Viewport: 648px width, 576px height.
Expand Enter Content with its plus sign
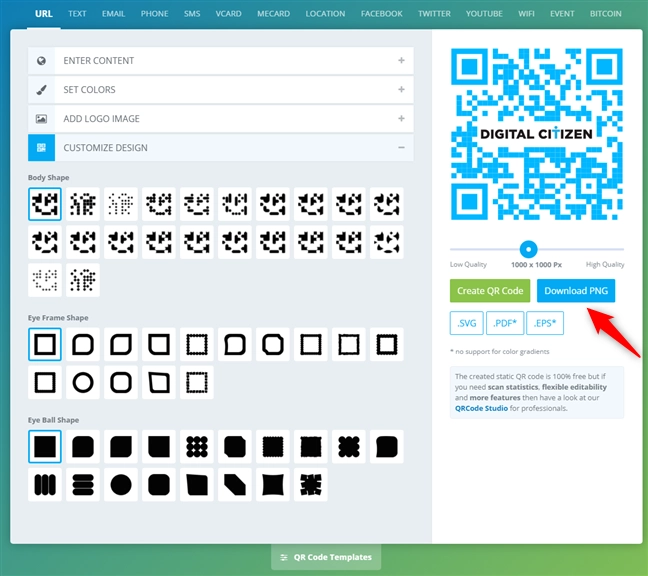coord(401,61)
